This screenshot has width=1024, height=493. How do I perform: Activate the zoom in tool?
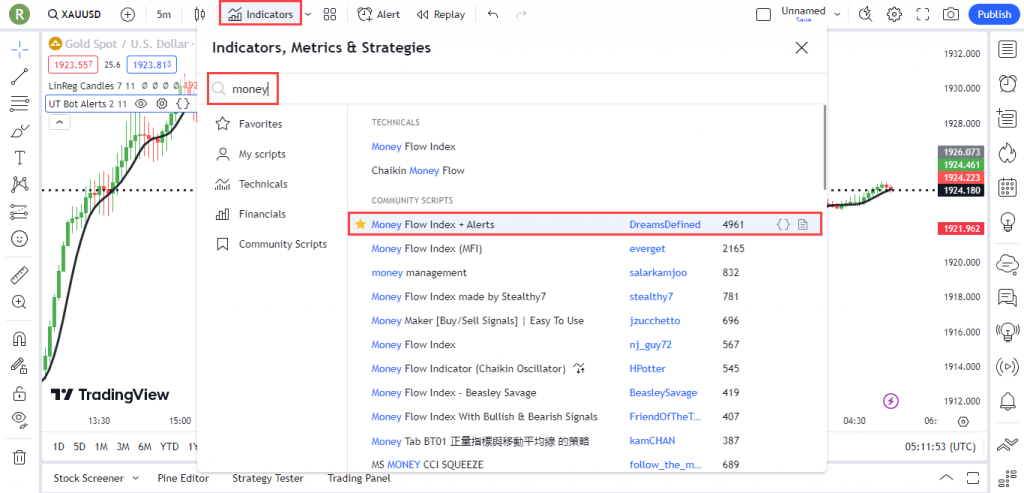[x=20, y=302]
